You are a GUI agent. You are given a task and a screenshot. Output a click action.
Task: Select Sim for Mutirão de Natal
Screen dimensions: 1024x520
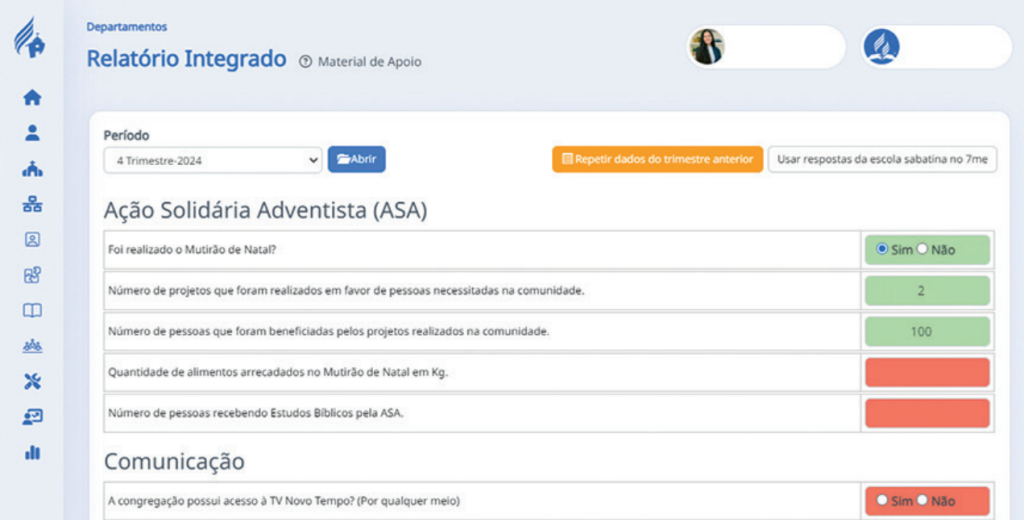(x=882, y=249)
